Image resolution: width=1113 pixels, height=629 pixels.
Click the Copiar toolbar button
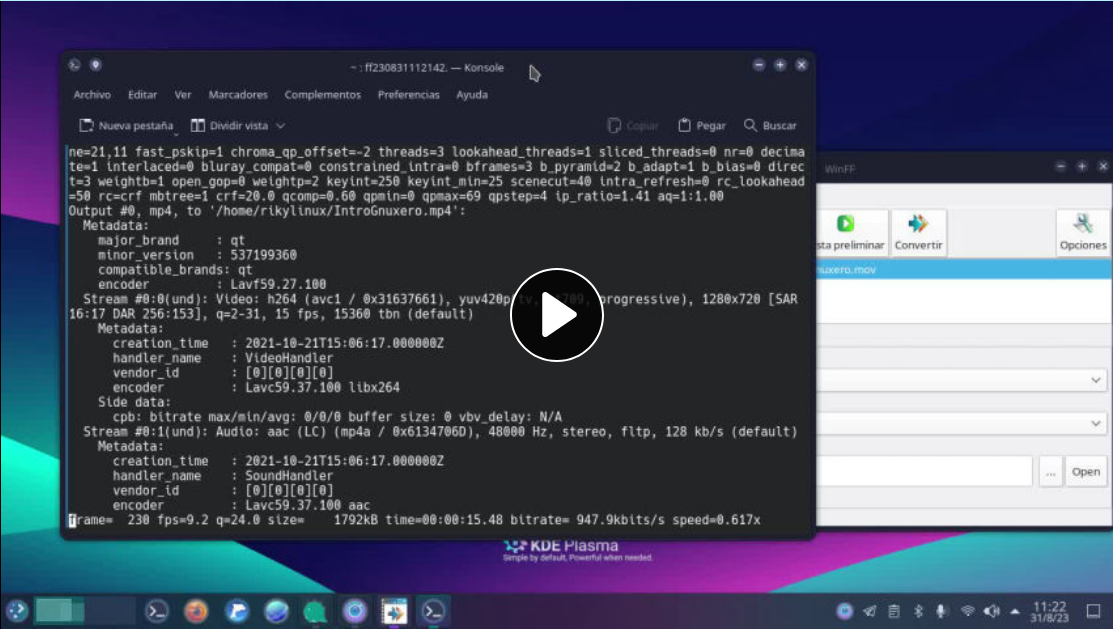[x=633, y=126]
